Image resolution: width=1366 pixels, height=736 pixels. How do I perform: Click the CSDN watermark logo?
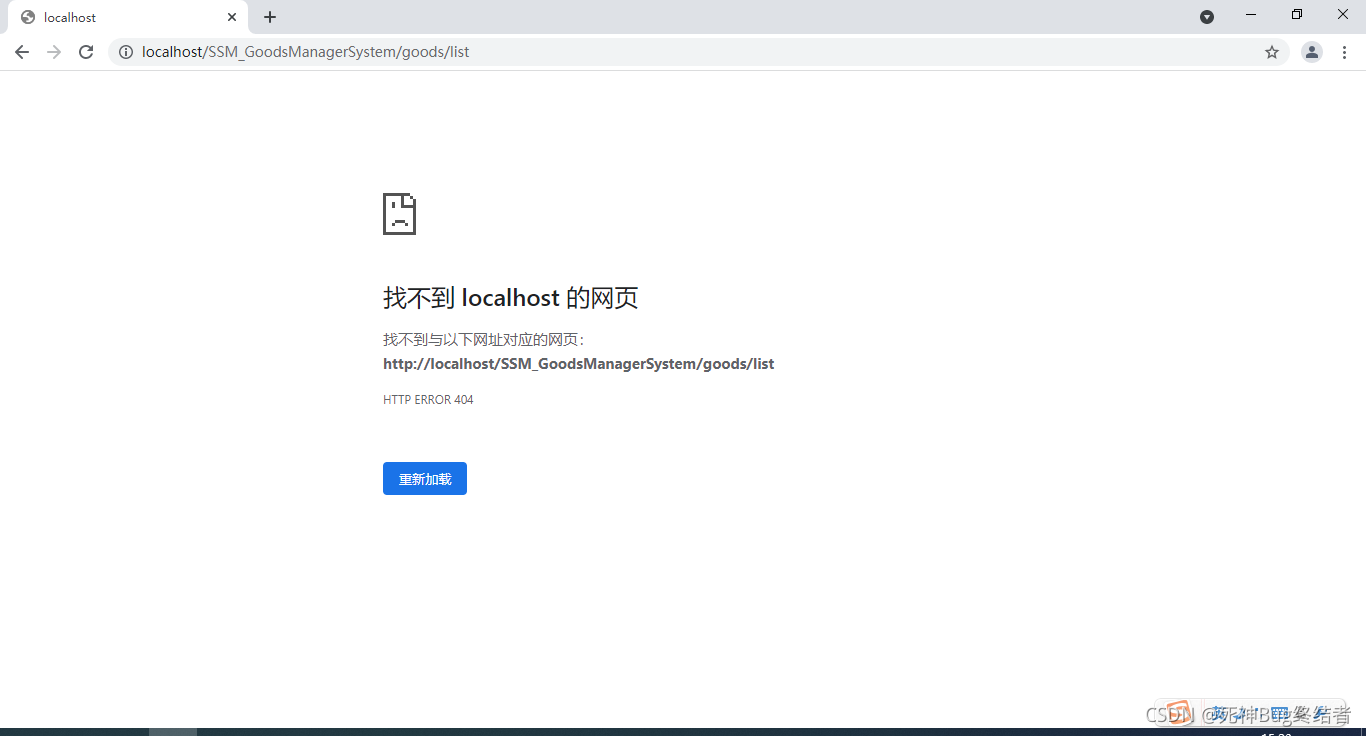1177,713
